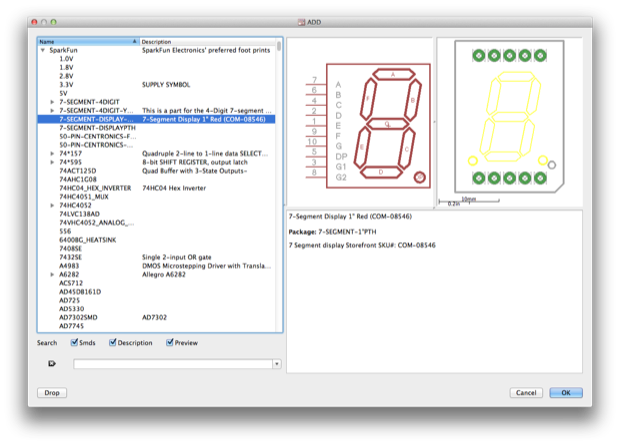Select the AD7745 part
Viewport: 620px width, 445px height.
(x=72, y=326)
